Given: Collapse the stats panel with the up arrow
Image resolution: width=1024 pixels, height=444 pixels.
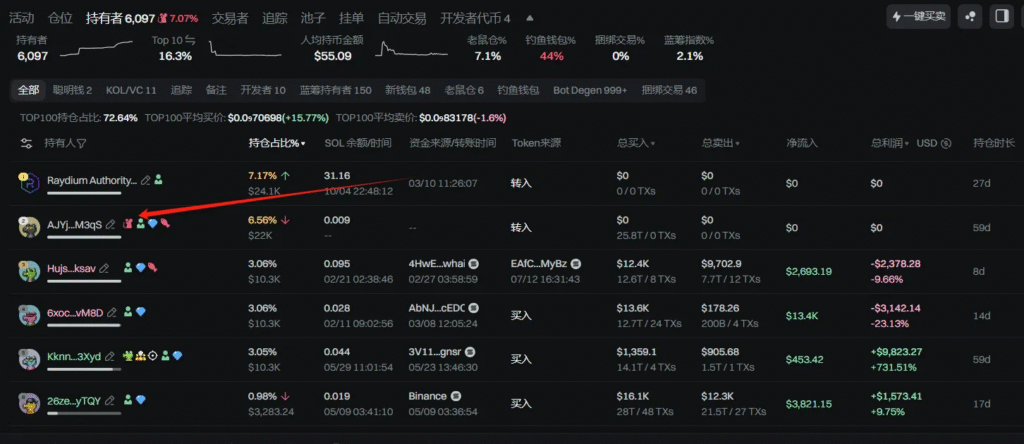Looking at the screenshot, I should [529, 18].
